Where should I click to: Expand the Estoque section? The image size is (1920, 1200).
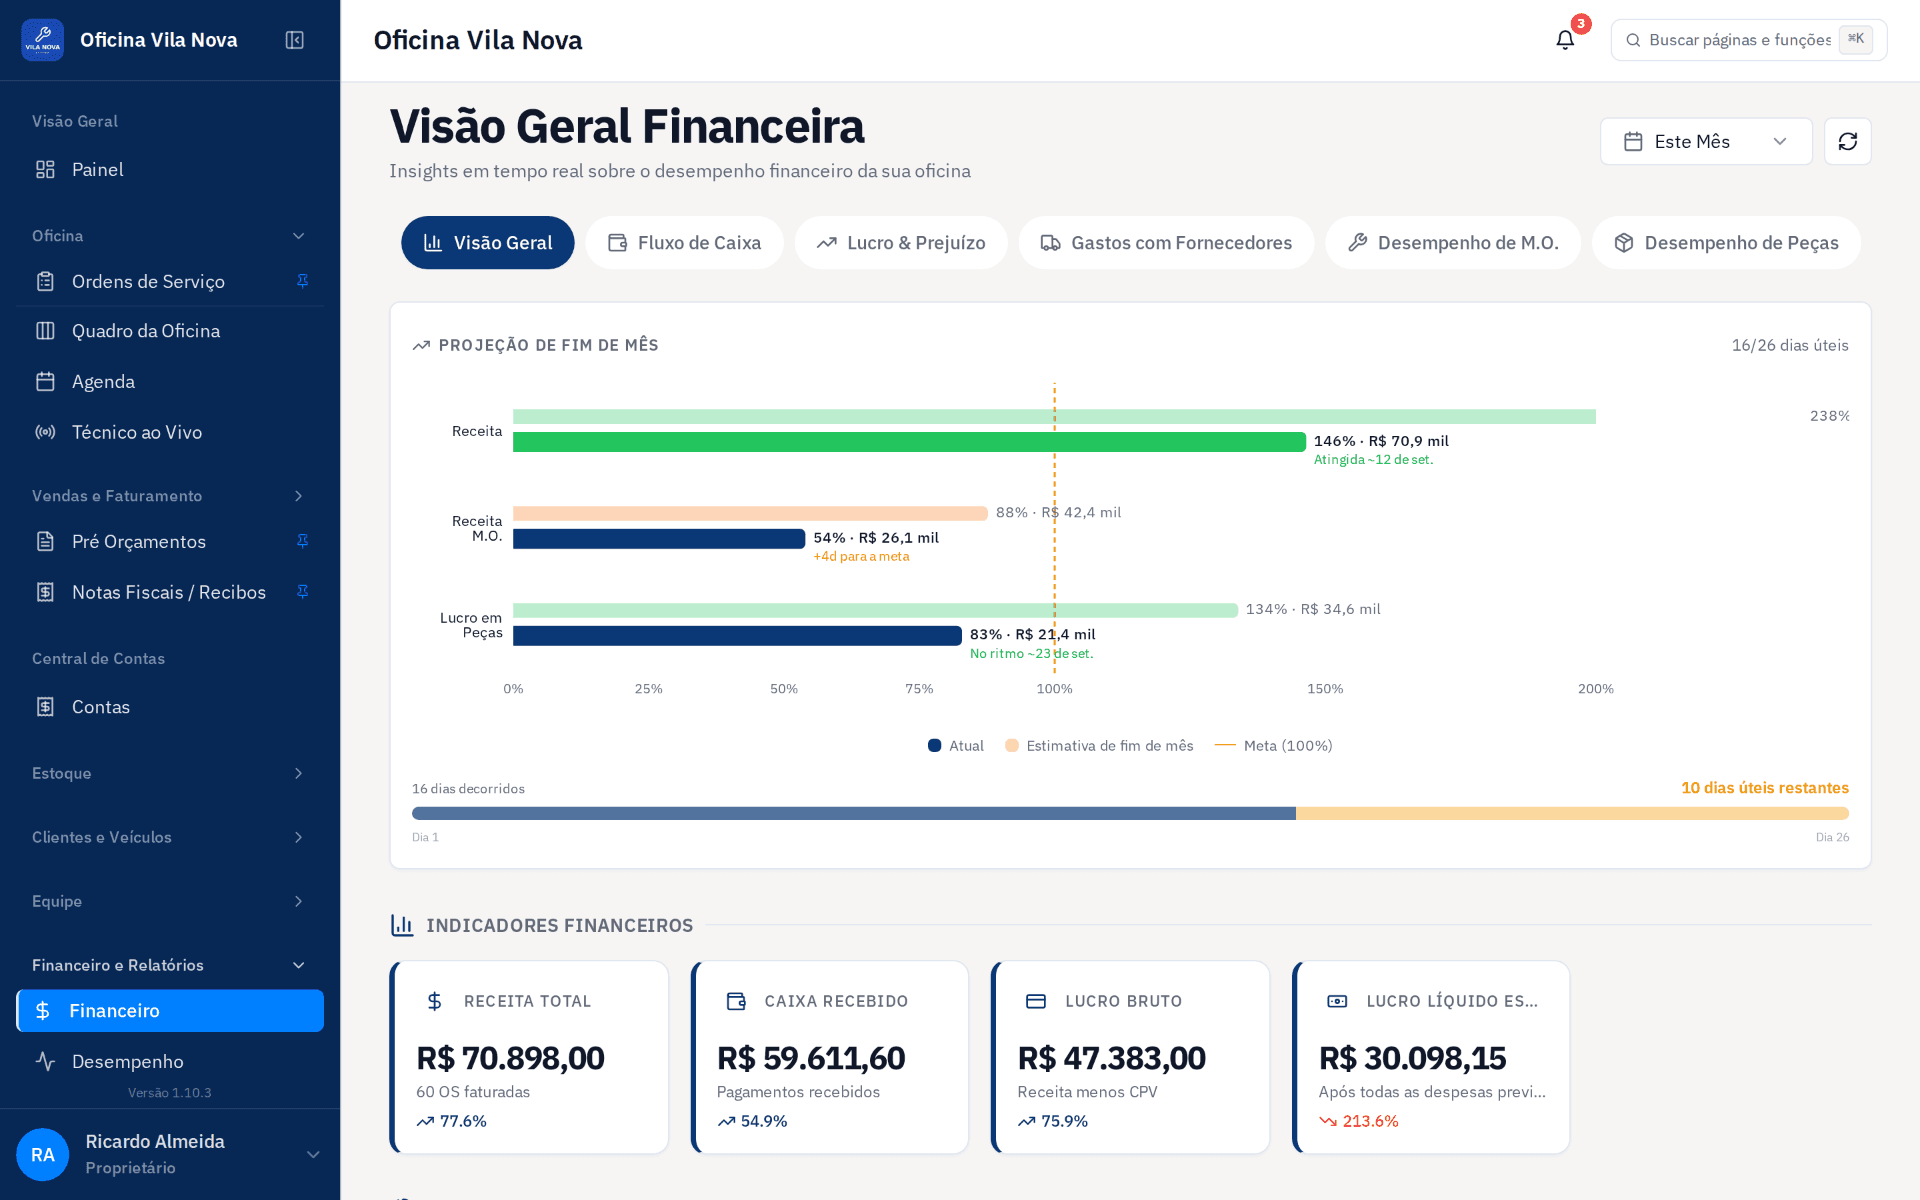(x=298, y=773)
